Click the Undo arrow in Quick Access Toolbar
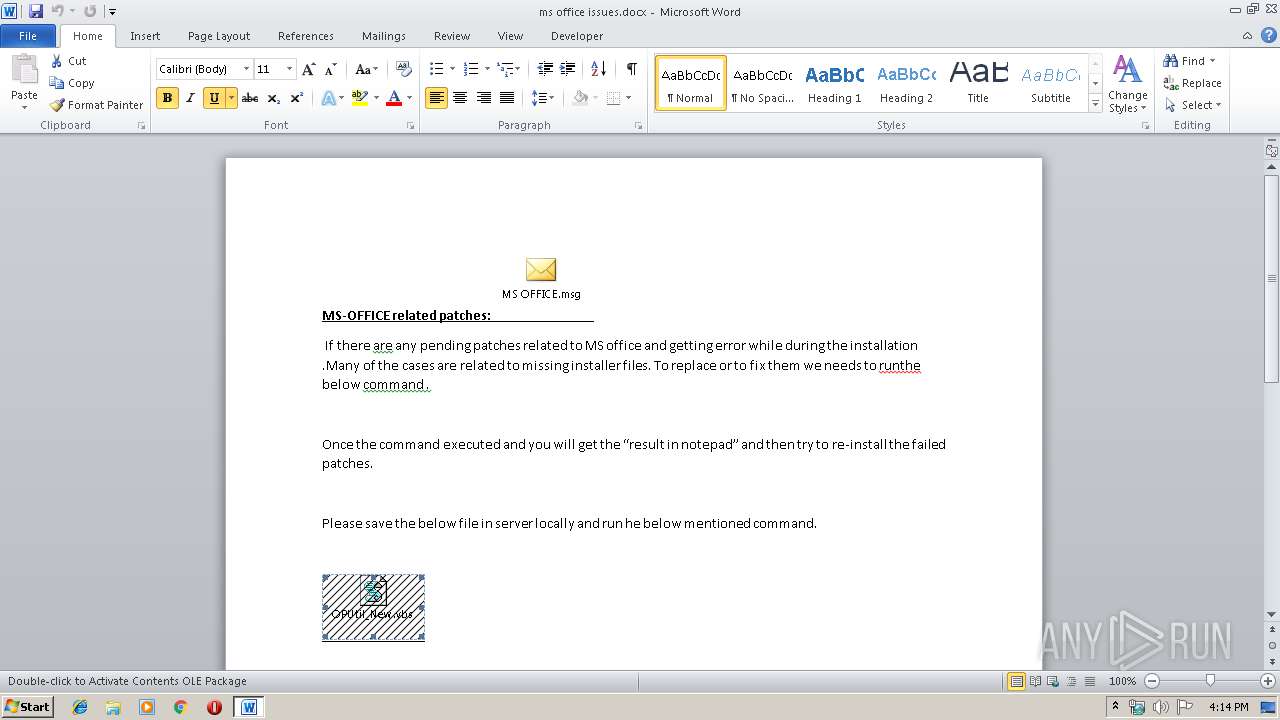This screenshot has height=720, width=1280. coord(57,11)
